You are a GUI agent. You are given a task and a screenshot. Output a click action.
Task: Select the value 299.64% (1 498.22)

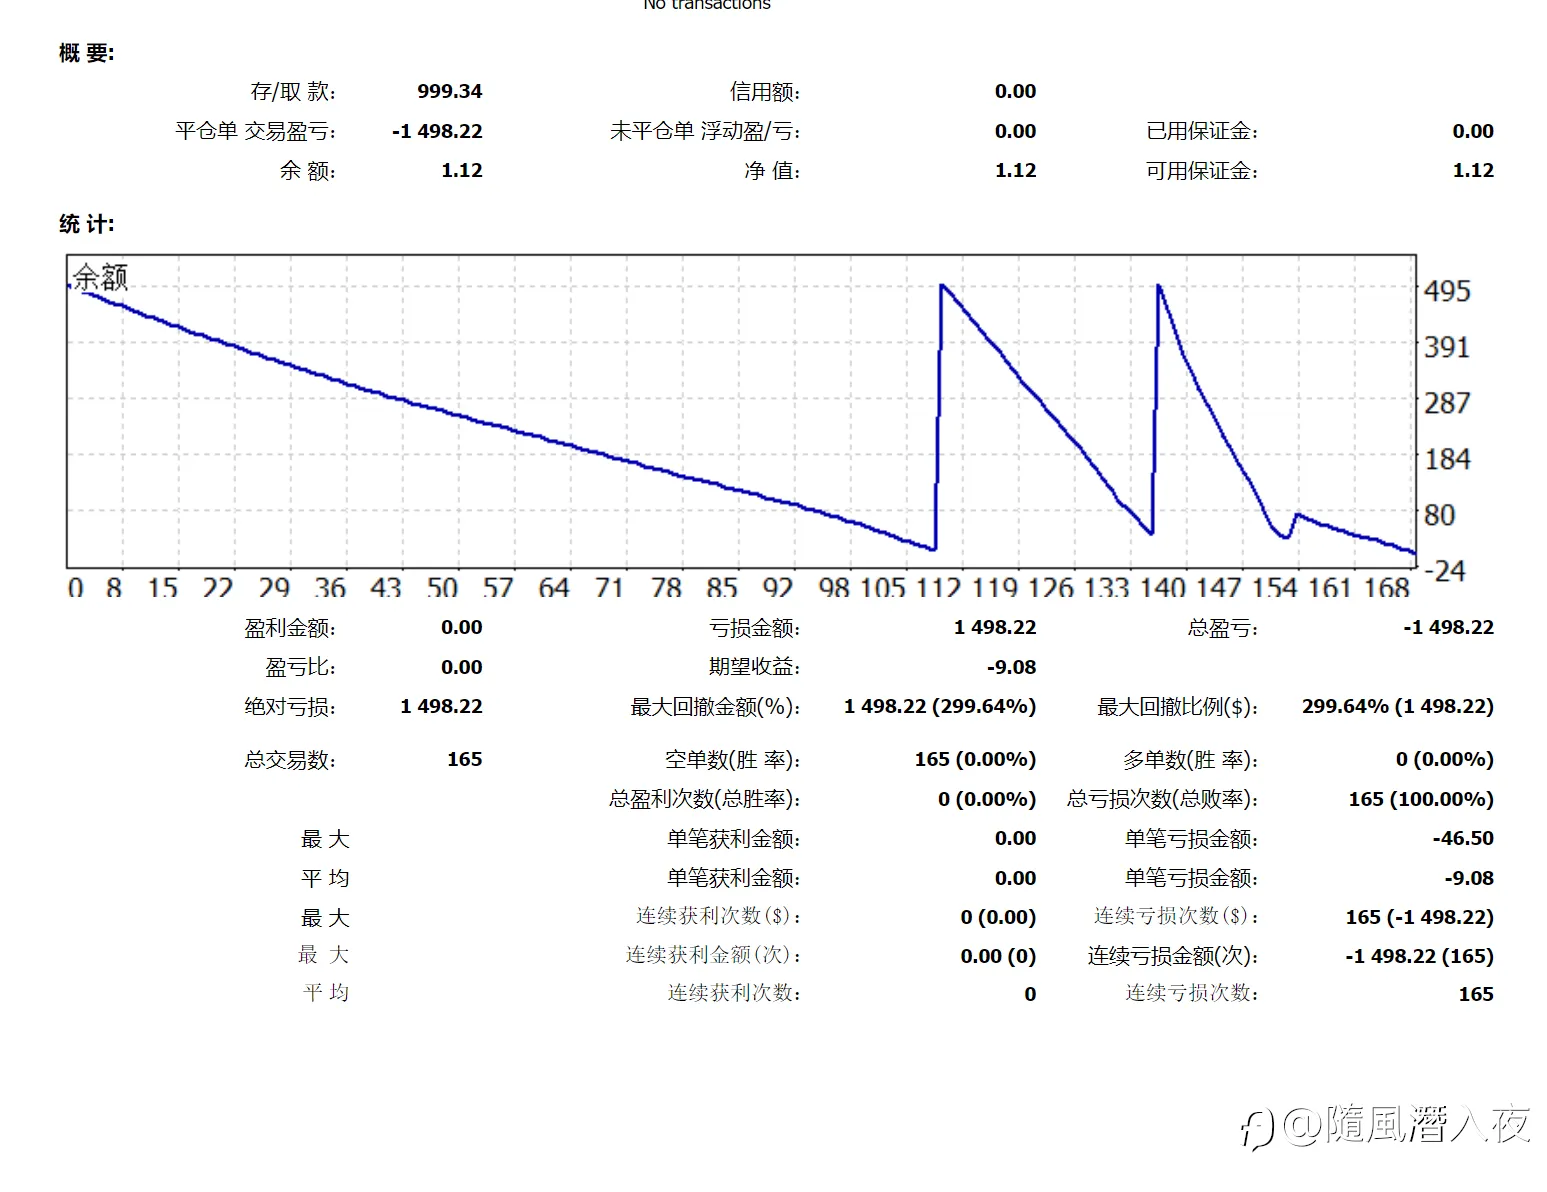1398,707
